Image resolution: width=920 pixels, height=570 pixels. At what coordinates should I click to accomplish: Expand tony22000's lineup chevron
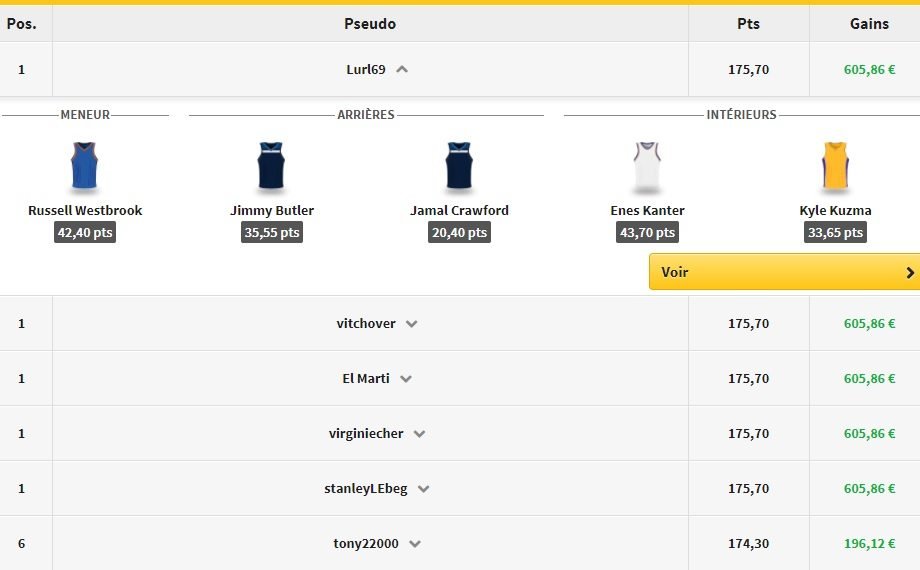pos(414,544)
